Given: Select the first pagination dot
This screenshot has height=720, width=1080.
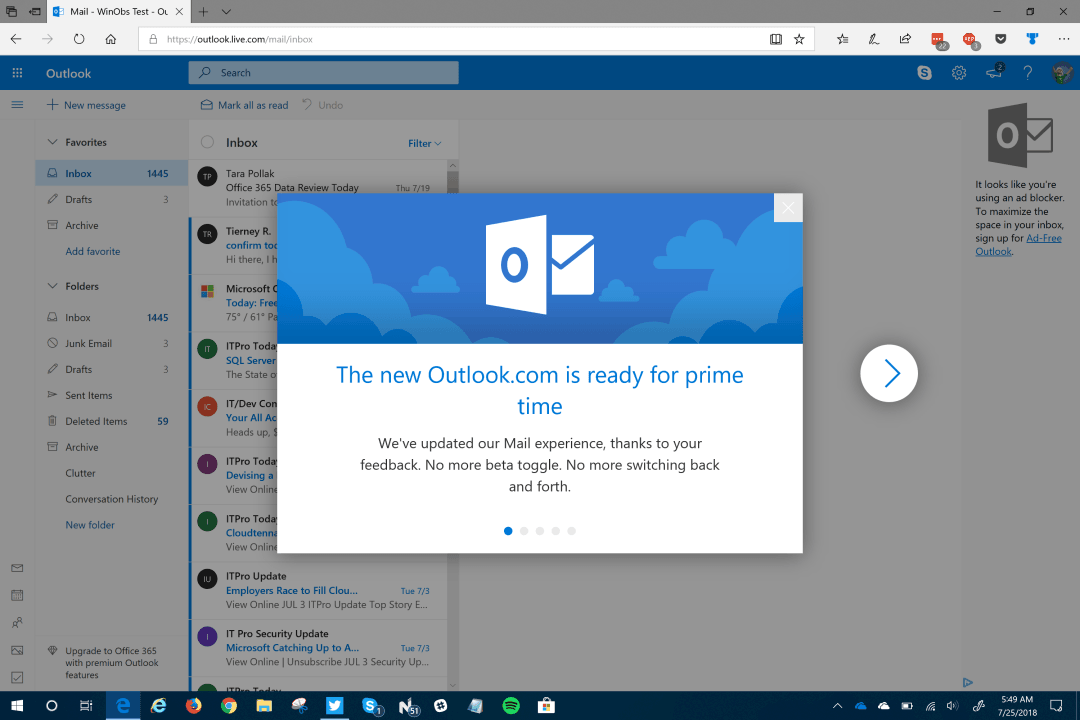Looking at the screenshot, I should click(508, 531).
